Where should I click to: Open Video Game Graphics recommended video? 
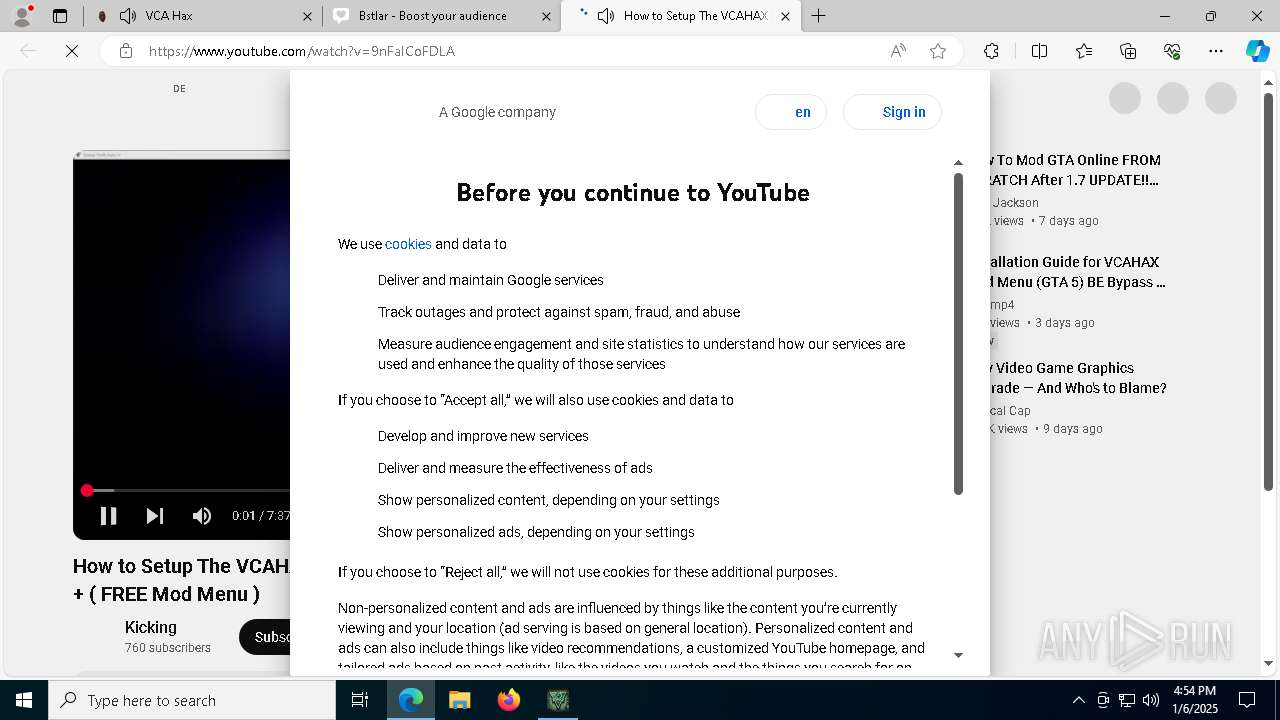[1078, 378]
